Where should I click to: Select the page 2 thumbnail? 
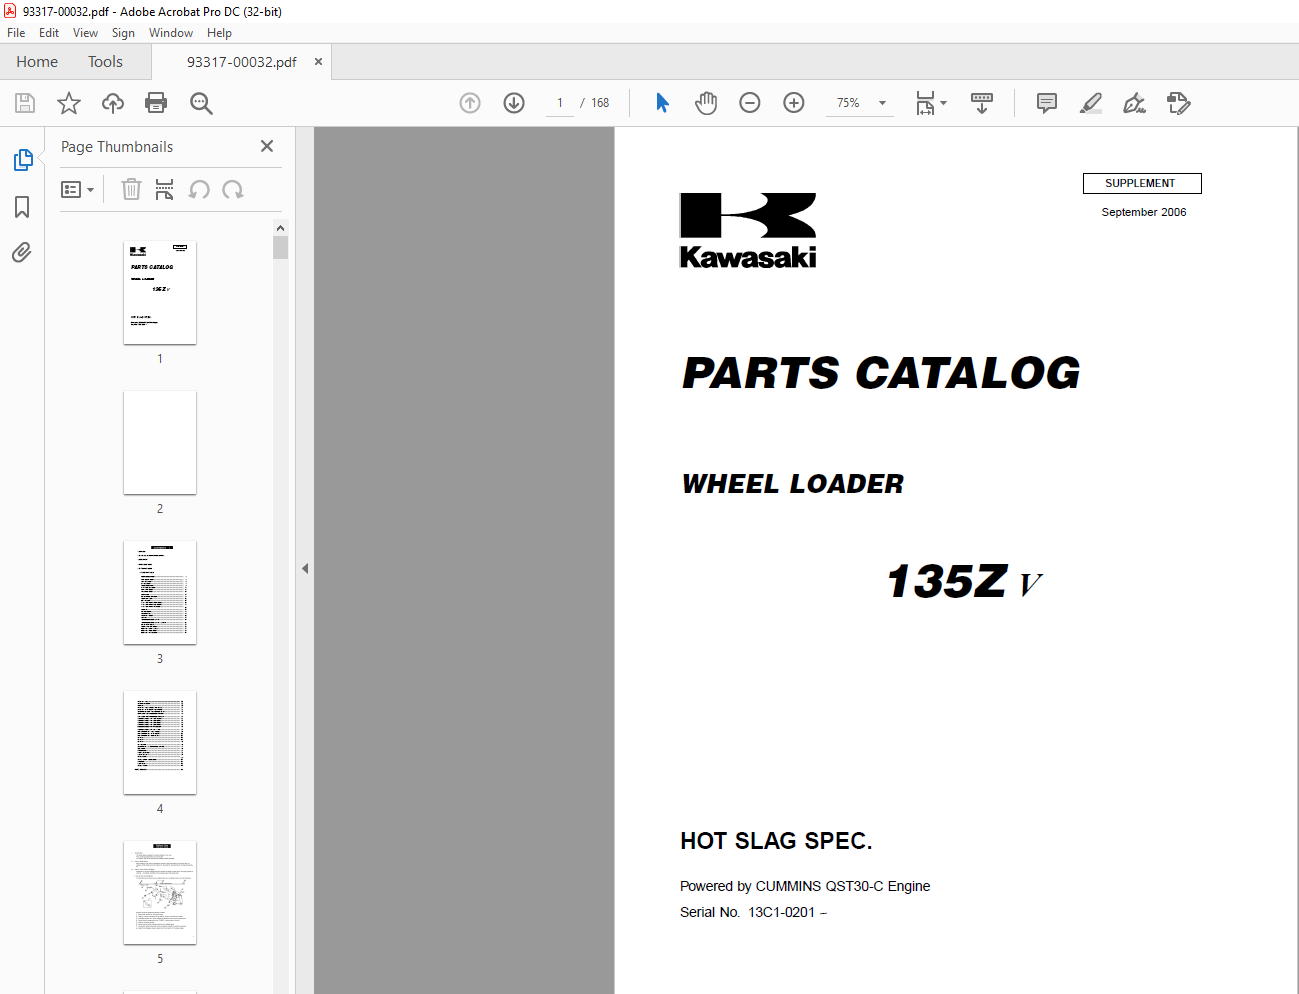[160, 443]
